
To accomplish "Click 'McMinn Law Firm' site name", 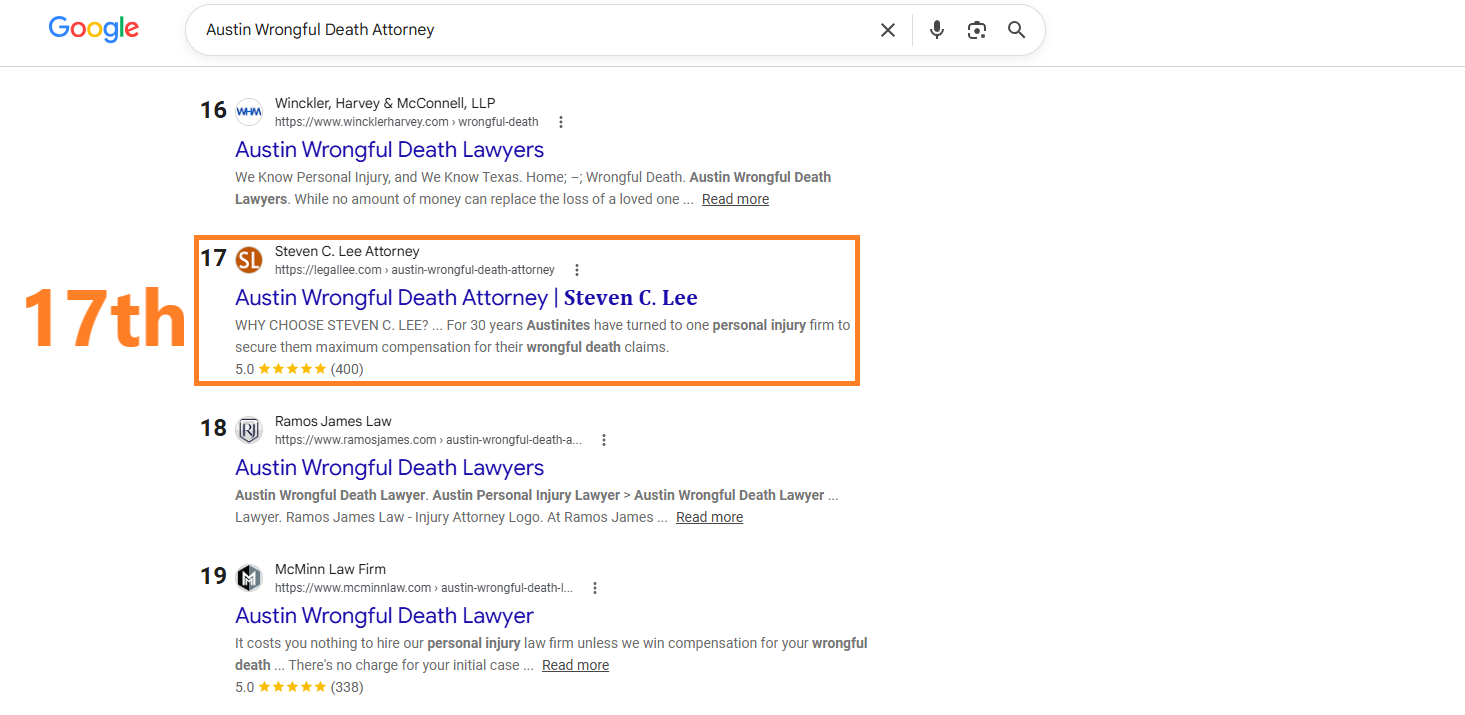I will (330, 569).
